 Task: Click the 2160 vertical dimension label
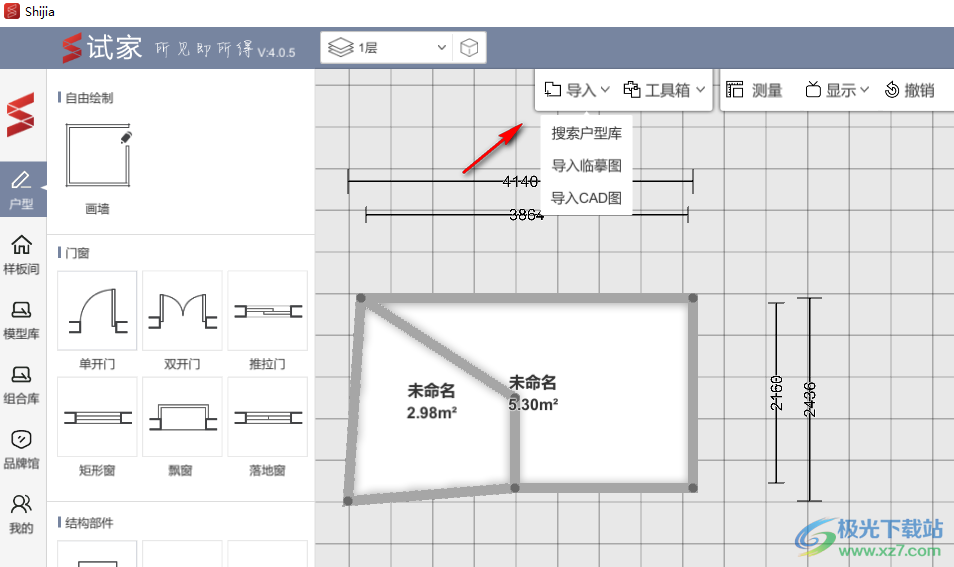776,393
